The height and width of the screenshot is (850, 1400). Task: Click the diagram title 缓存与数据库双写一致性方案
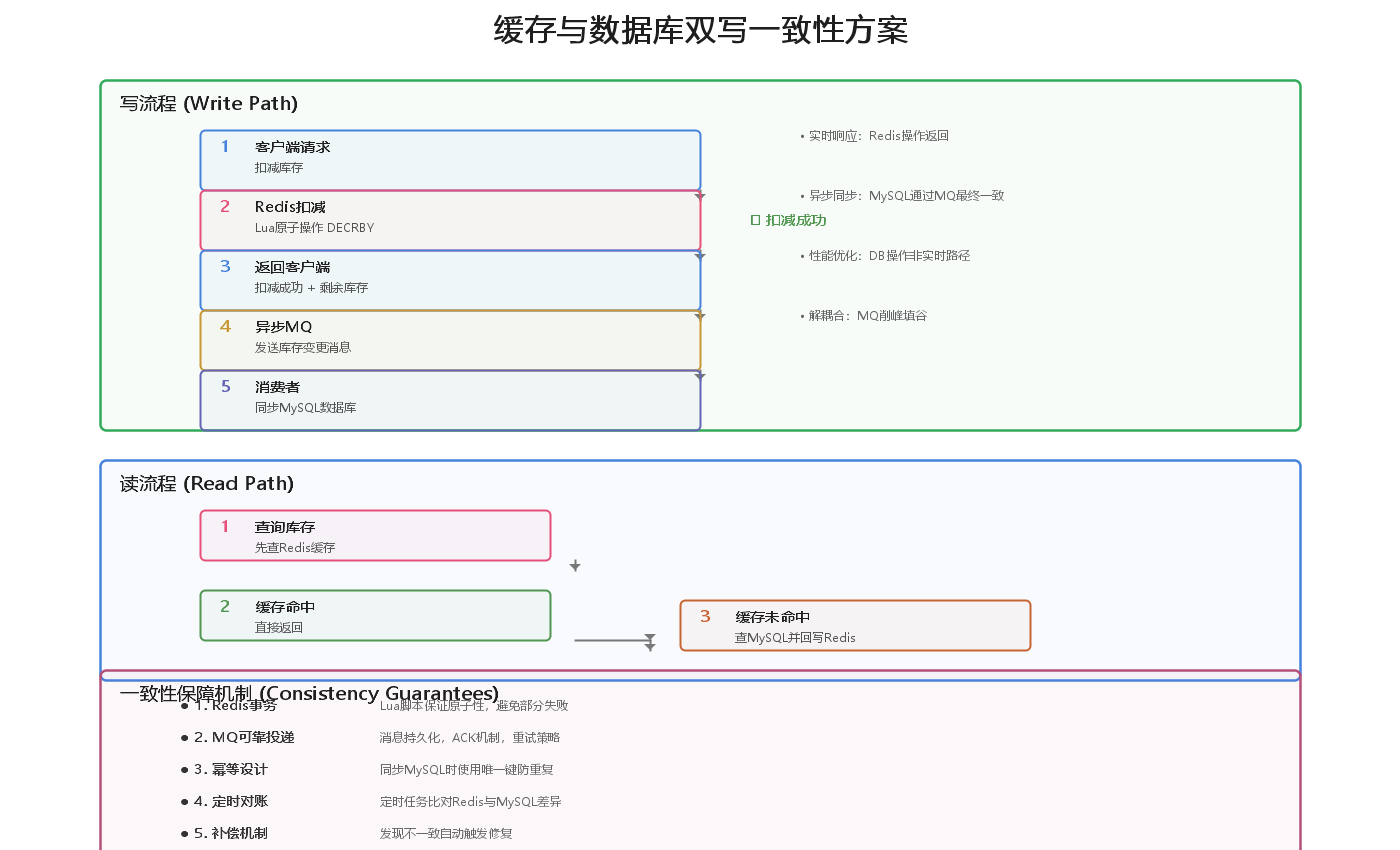[700, 30]
